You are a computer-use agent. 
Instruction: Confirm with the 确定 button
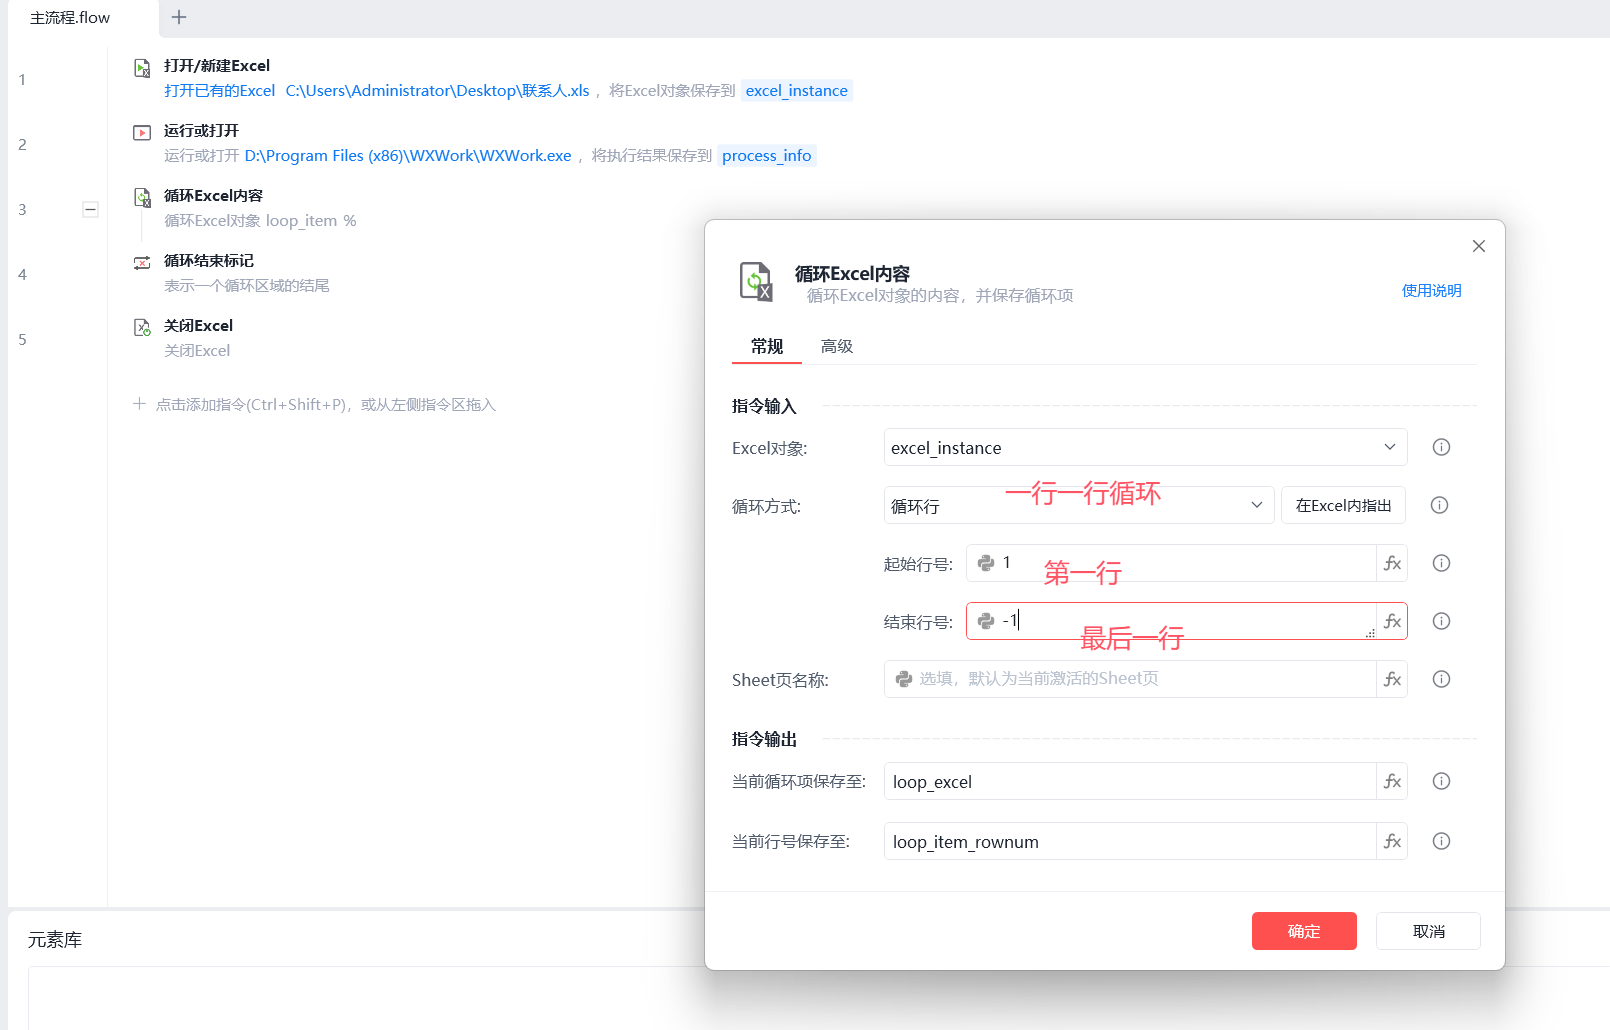pyautogui.click(x=1304, y=931)
